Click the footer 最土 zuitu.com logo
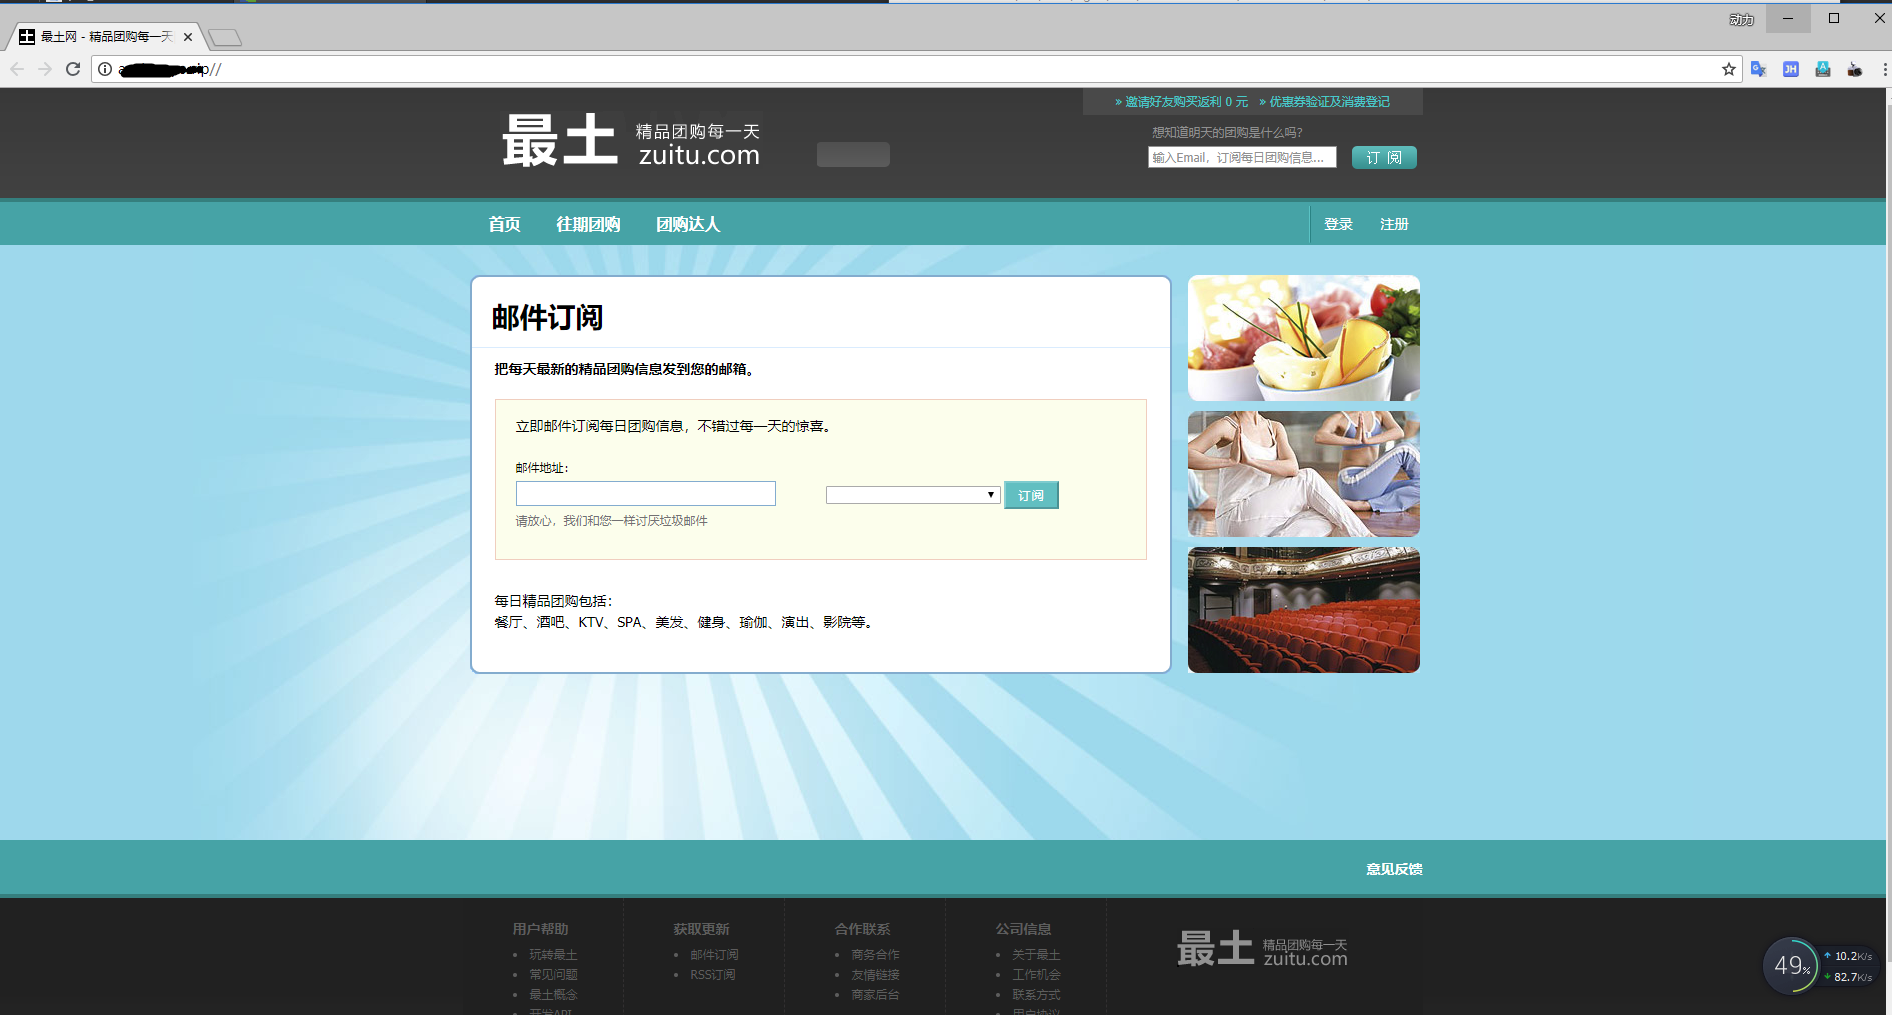 1262,948
